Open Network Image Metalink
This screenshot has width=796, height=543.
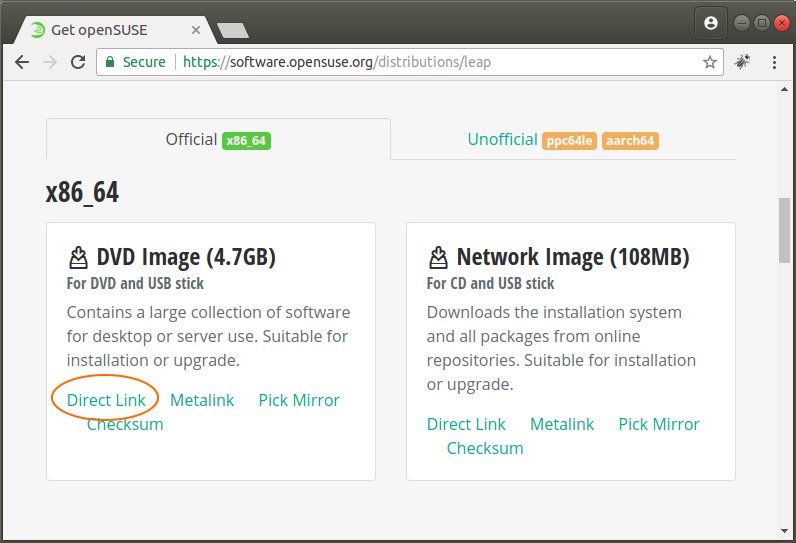click(x=562, y=424)
